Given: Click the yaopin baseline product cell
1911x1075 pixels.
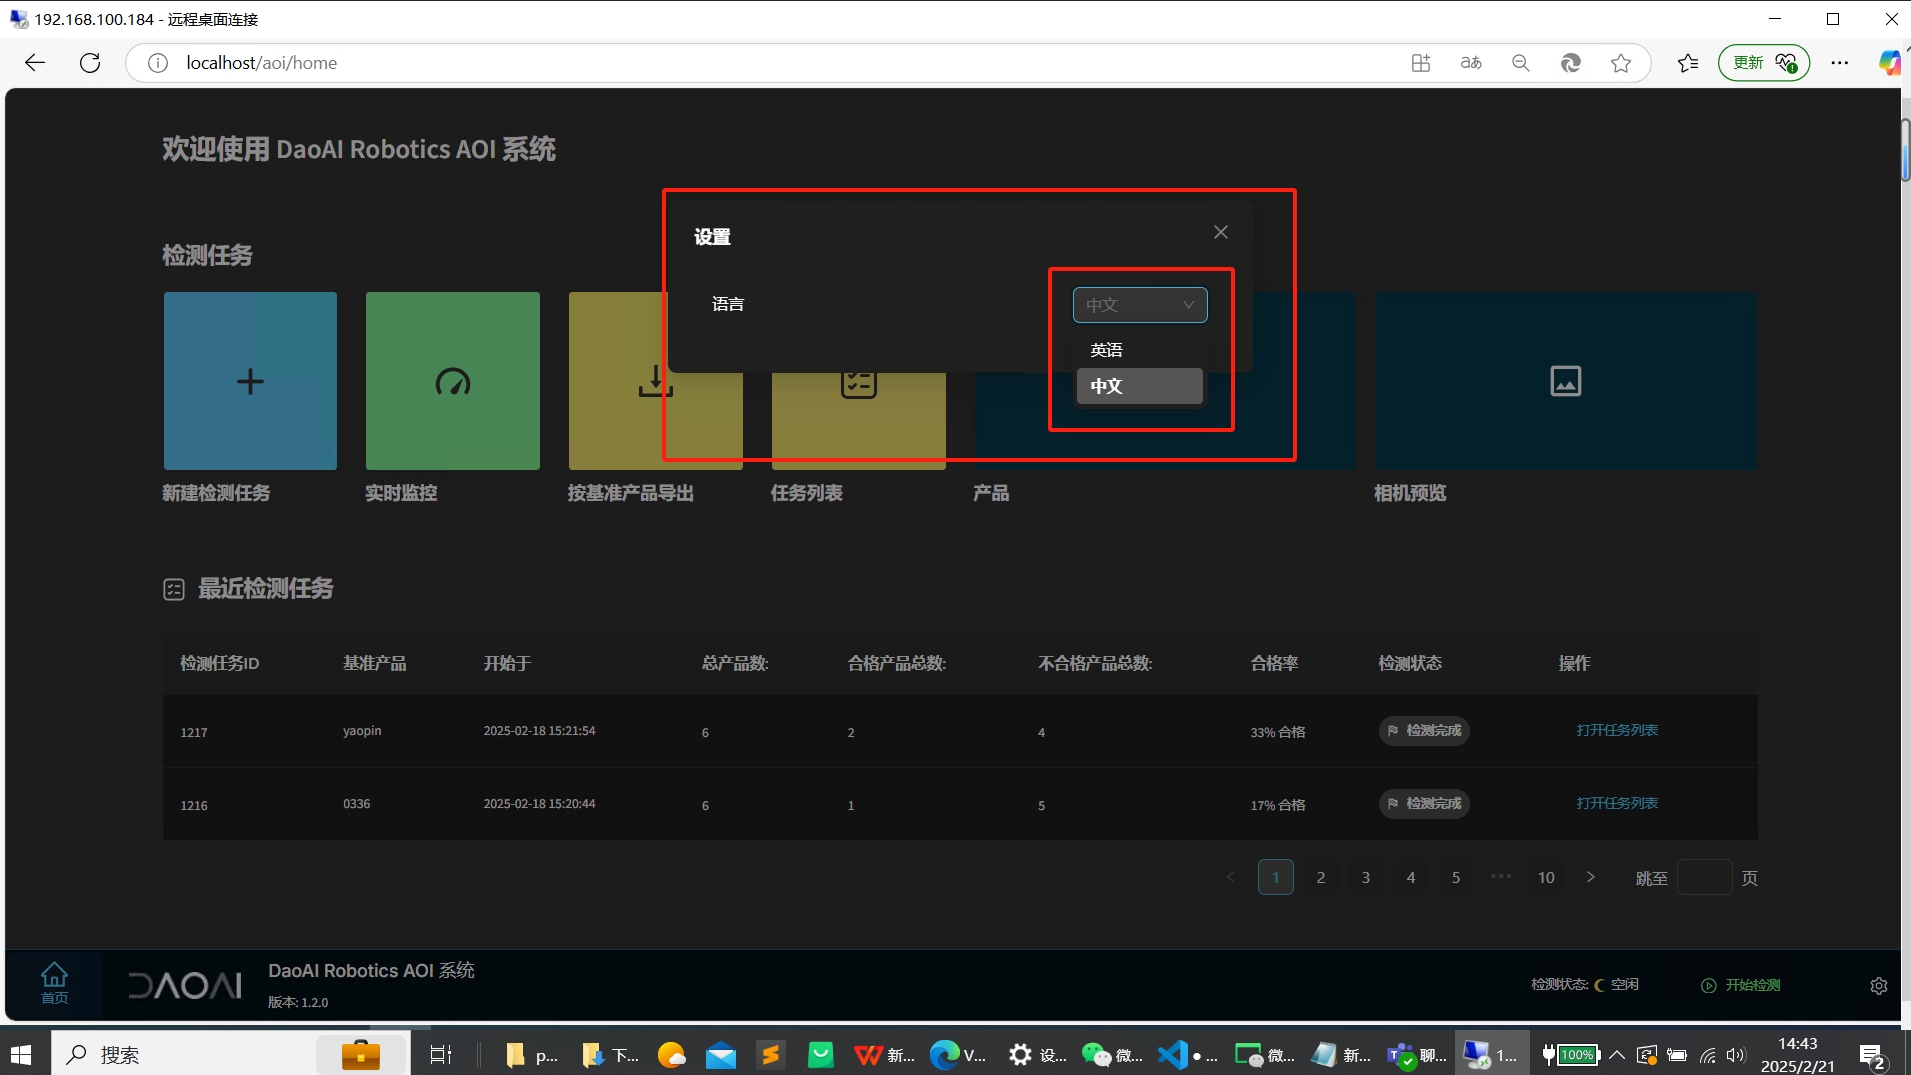Looking at the screenshot, I should 362,731.
